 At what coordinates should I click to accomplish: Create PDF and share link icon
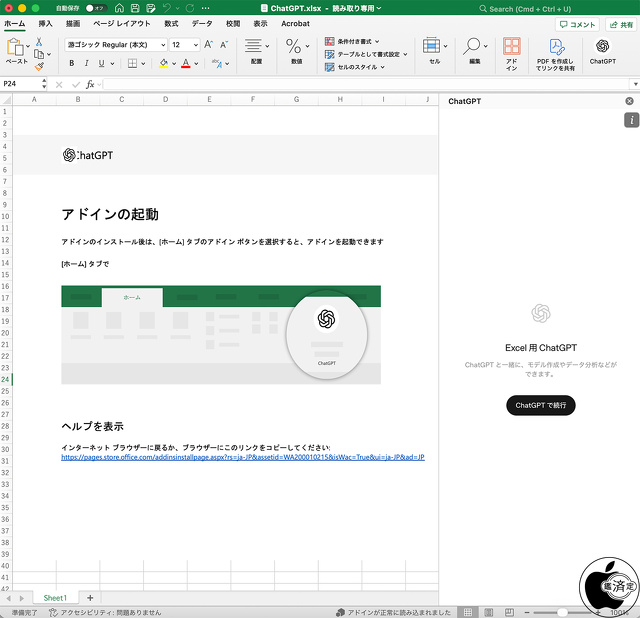[x=556, y=47]
